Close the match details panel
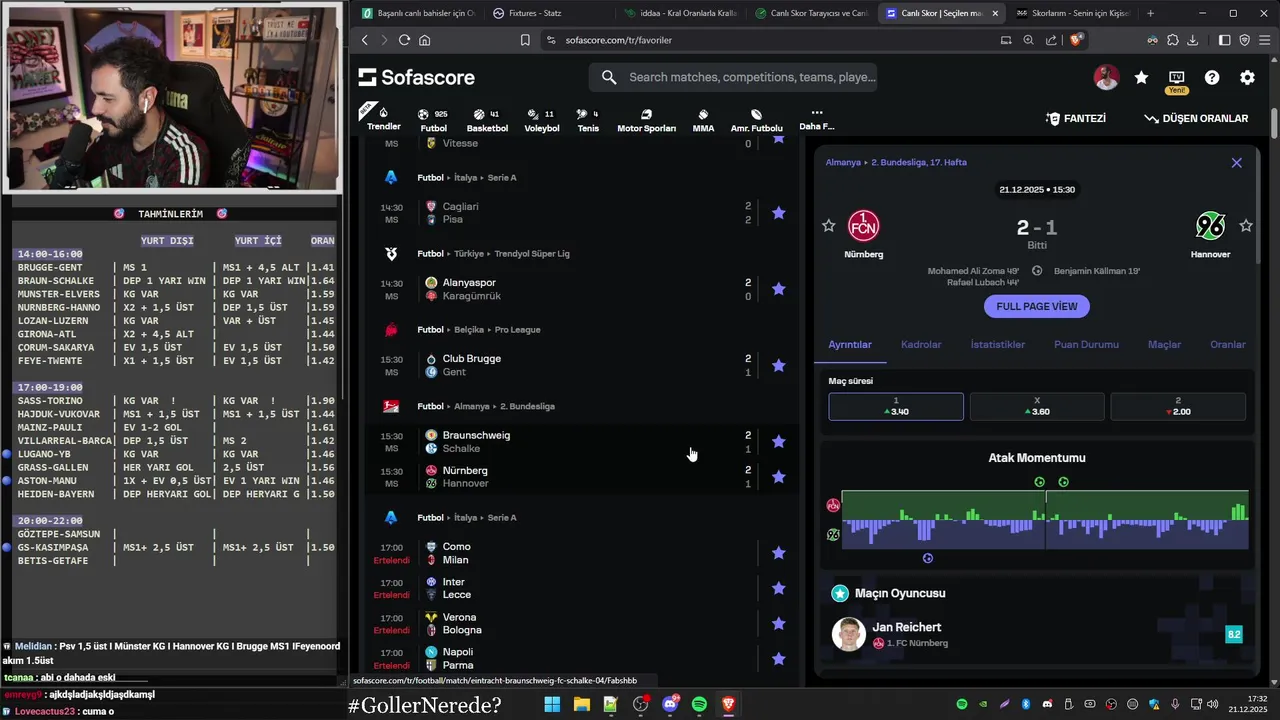This screenshot has height=720, width=1280. click(x=1237, y=162)
